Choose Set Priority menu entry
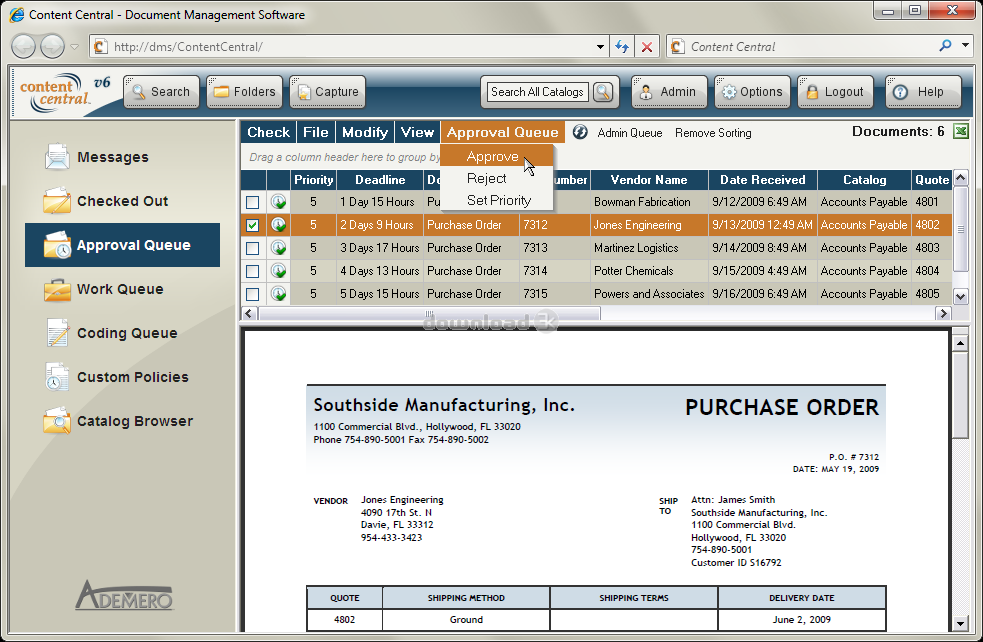The height and width of the screenshot is (642, 983). [x=497, y=200]
